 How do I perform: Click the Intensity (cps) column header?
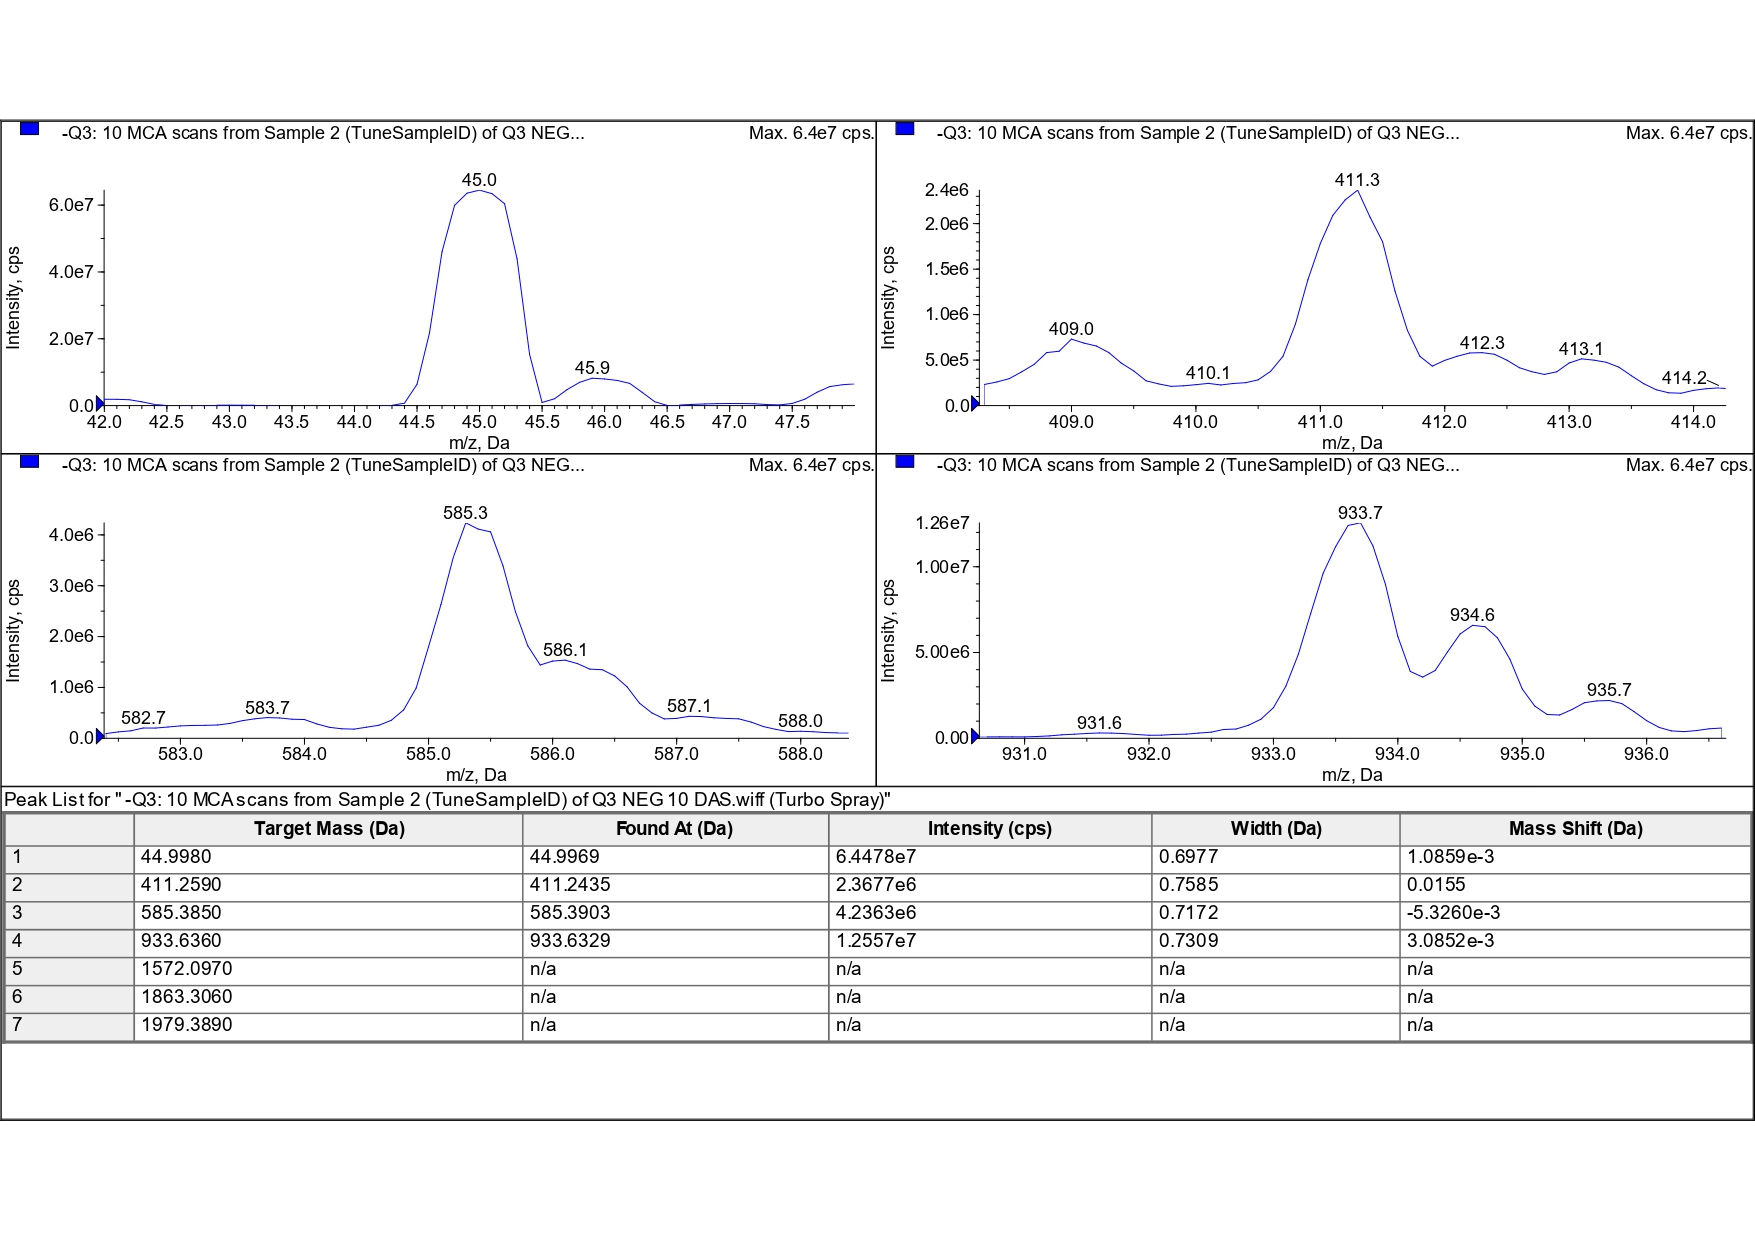coord(990,829)
